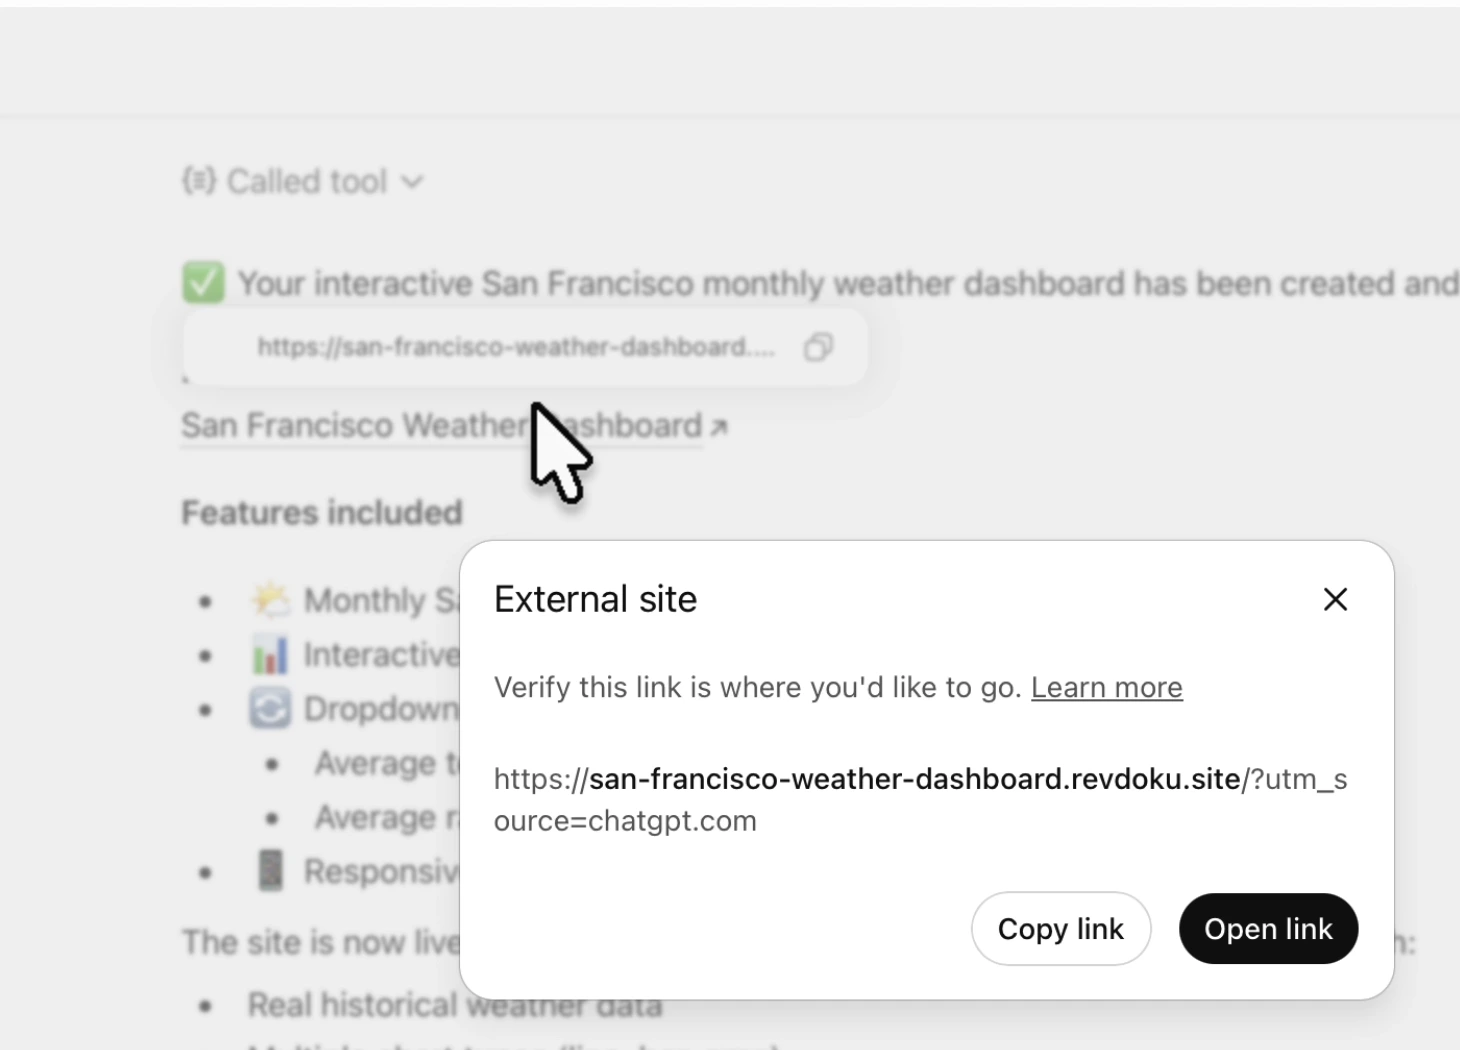Click the external arrow icon after Dashboard link

pyautogui.click(x=718, y=428)
